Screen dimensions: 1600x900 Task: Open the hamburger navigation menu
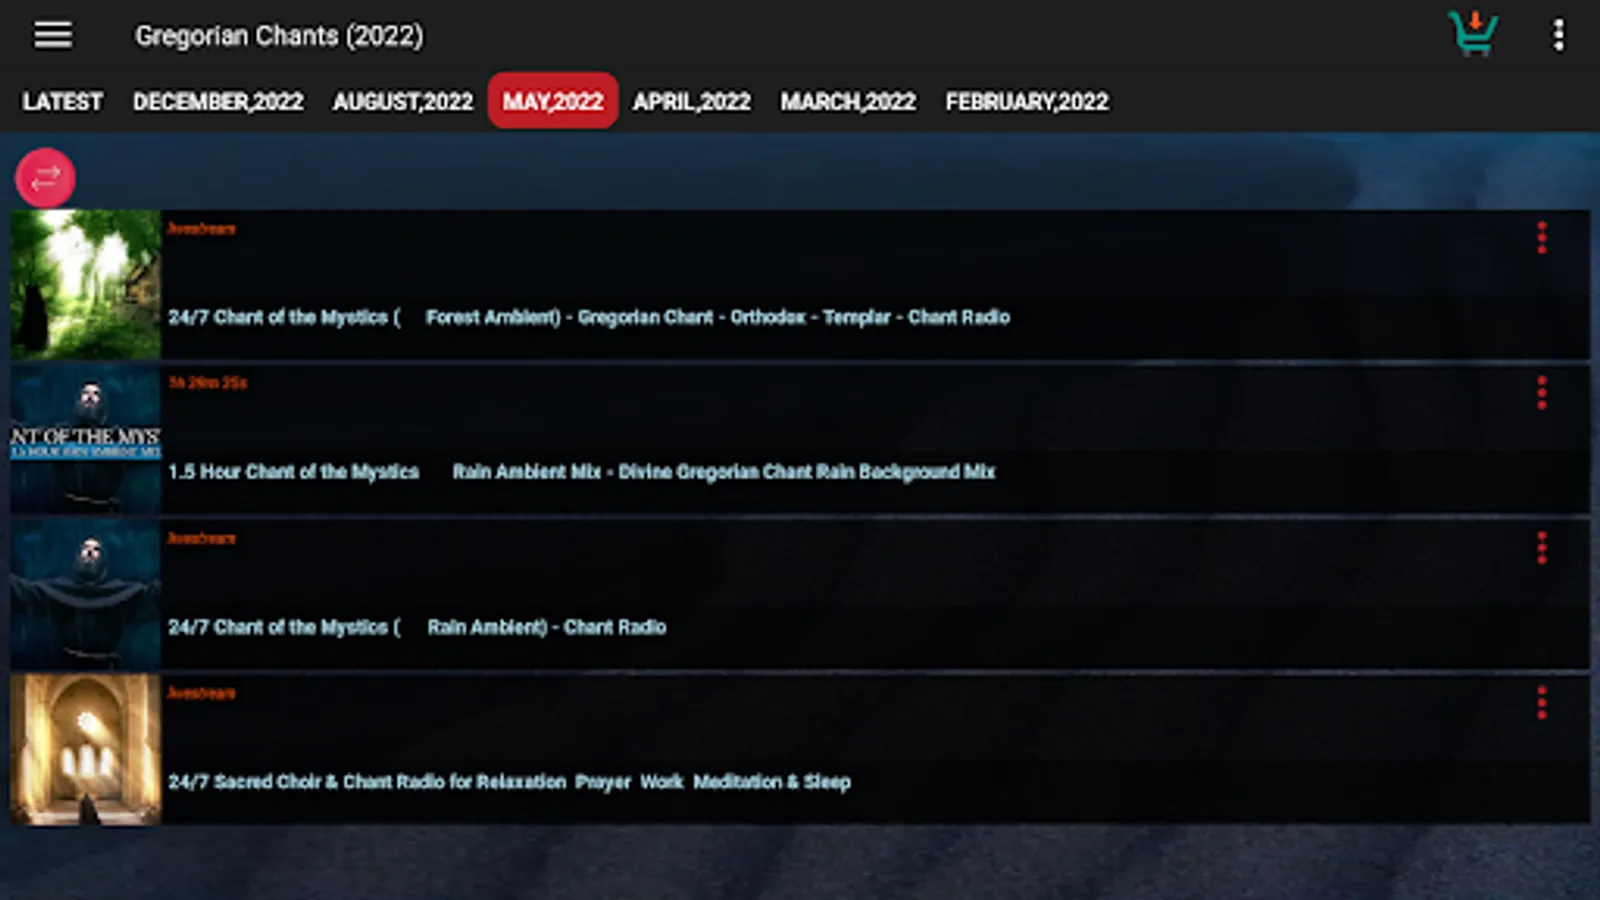click(53, 35)
